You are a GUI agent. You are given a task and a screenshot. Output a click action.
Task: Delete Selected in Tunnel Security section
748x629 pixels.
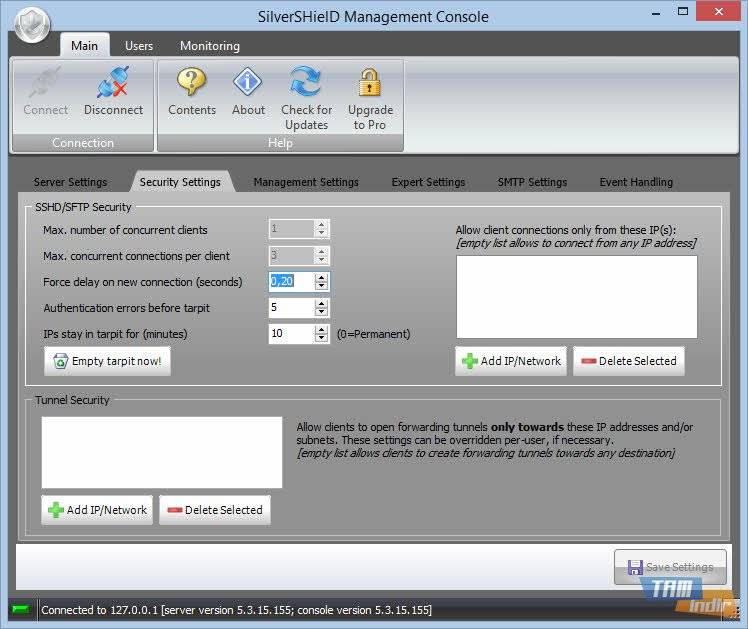click(x=214, y=510)
